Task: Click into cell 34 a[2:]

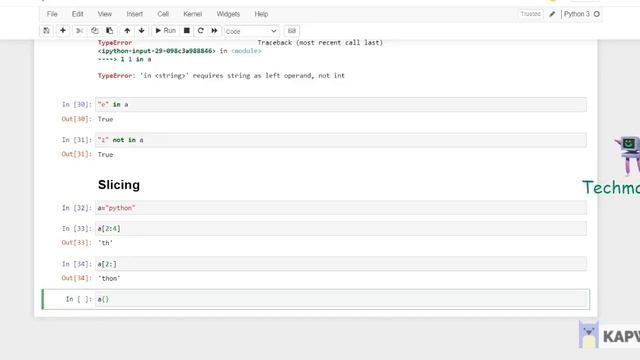Action: [x=341, y=264]
